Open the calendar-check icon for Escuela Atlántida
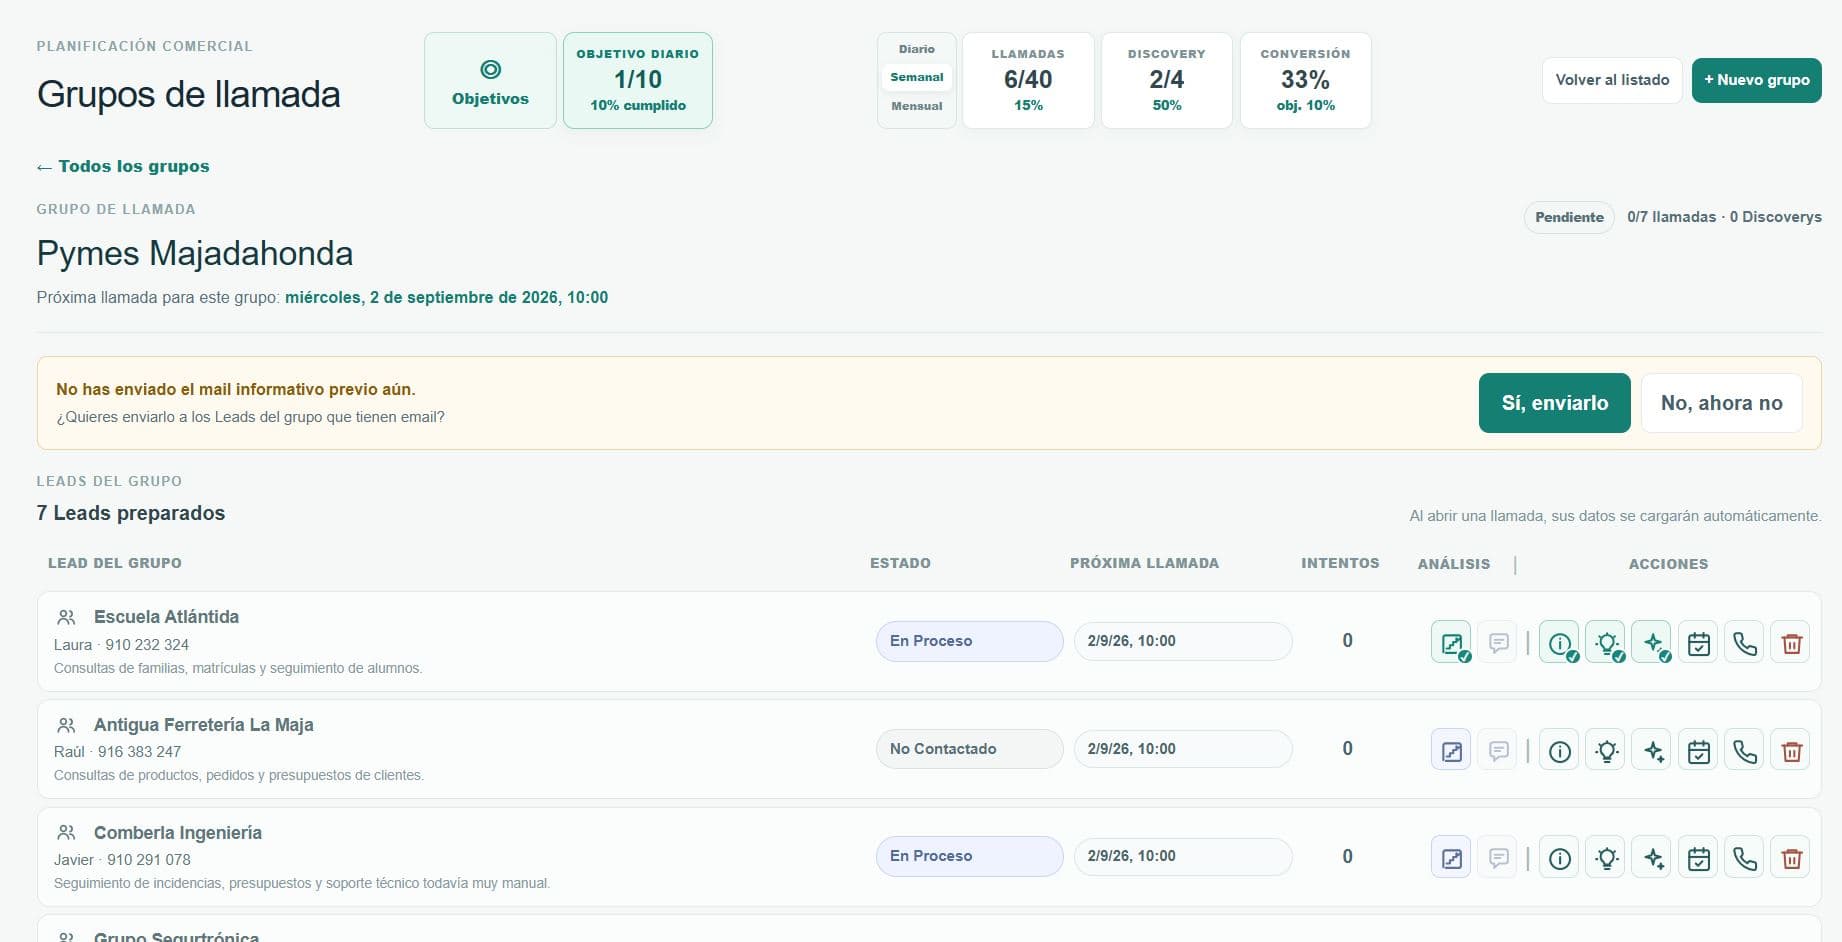Image resolution: width=1842 pixels, height=942 pixels. click(x=1698, y=643)
